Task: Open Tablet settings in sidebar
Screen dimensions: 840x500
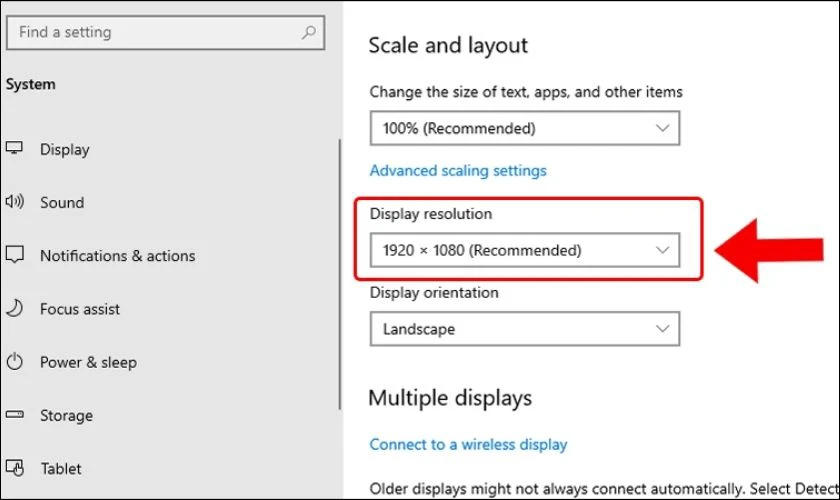Action: [x=61, y=468]
